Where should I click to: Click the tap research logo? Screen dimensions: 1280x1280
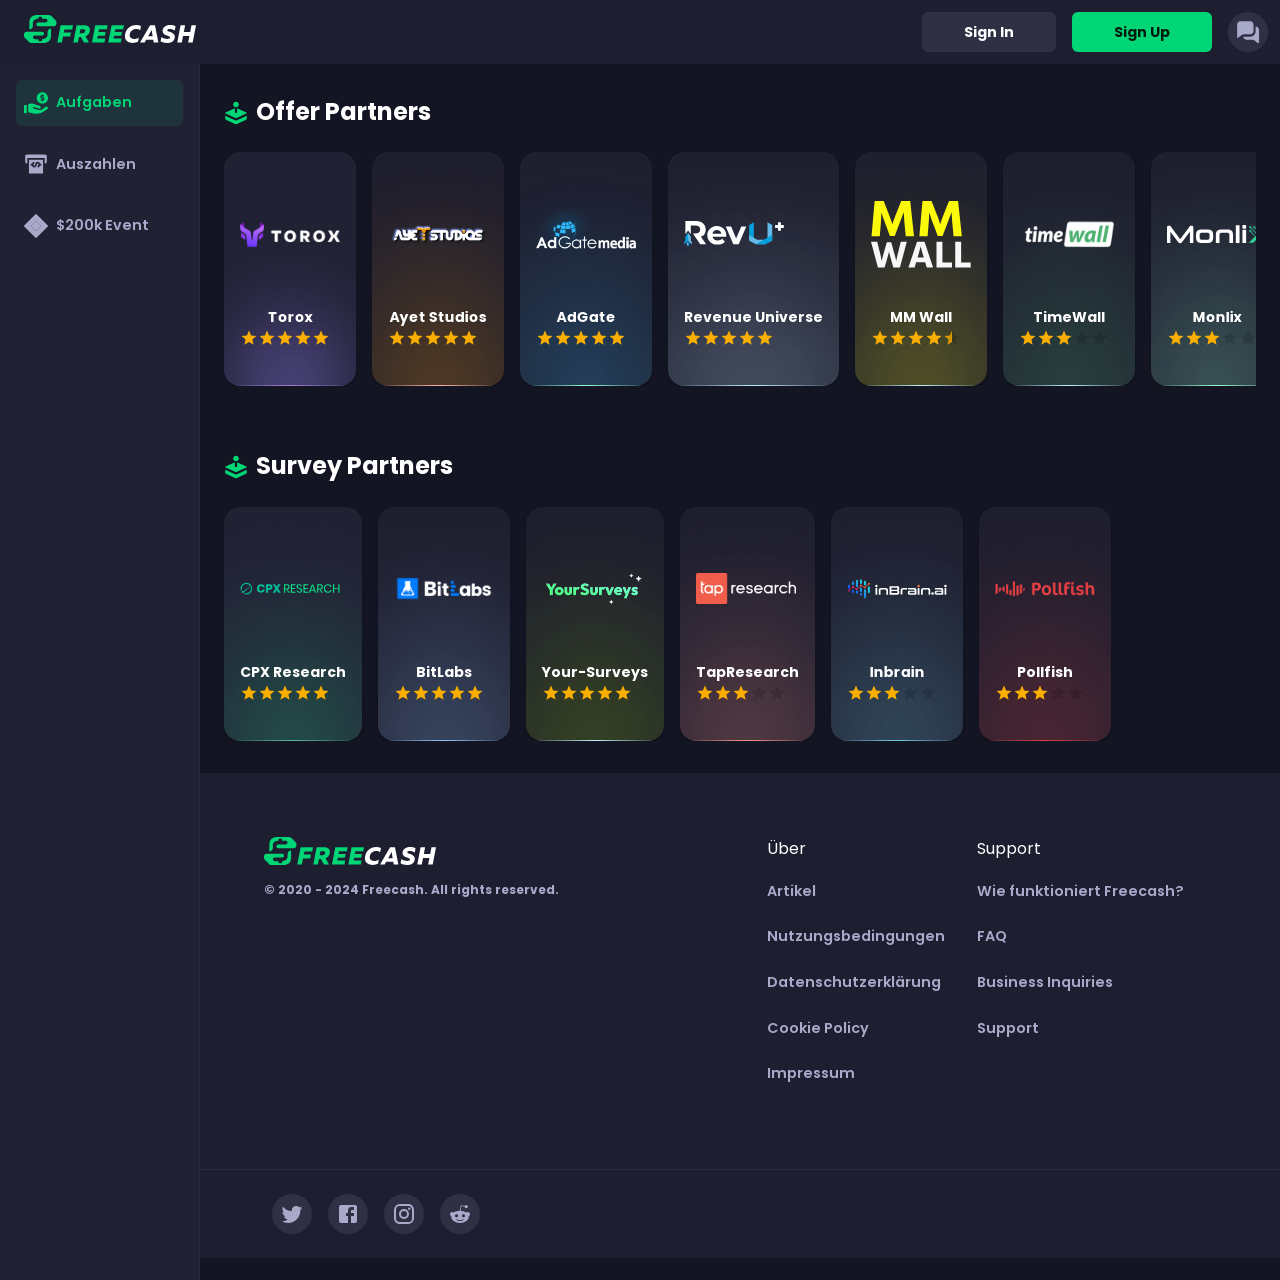click(746, 588)
